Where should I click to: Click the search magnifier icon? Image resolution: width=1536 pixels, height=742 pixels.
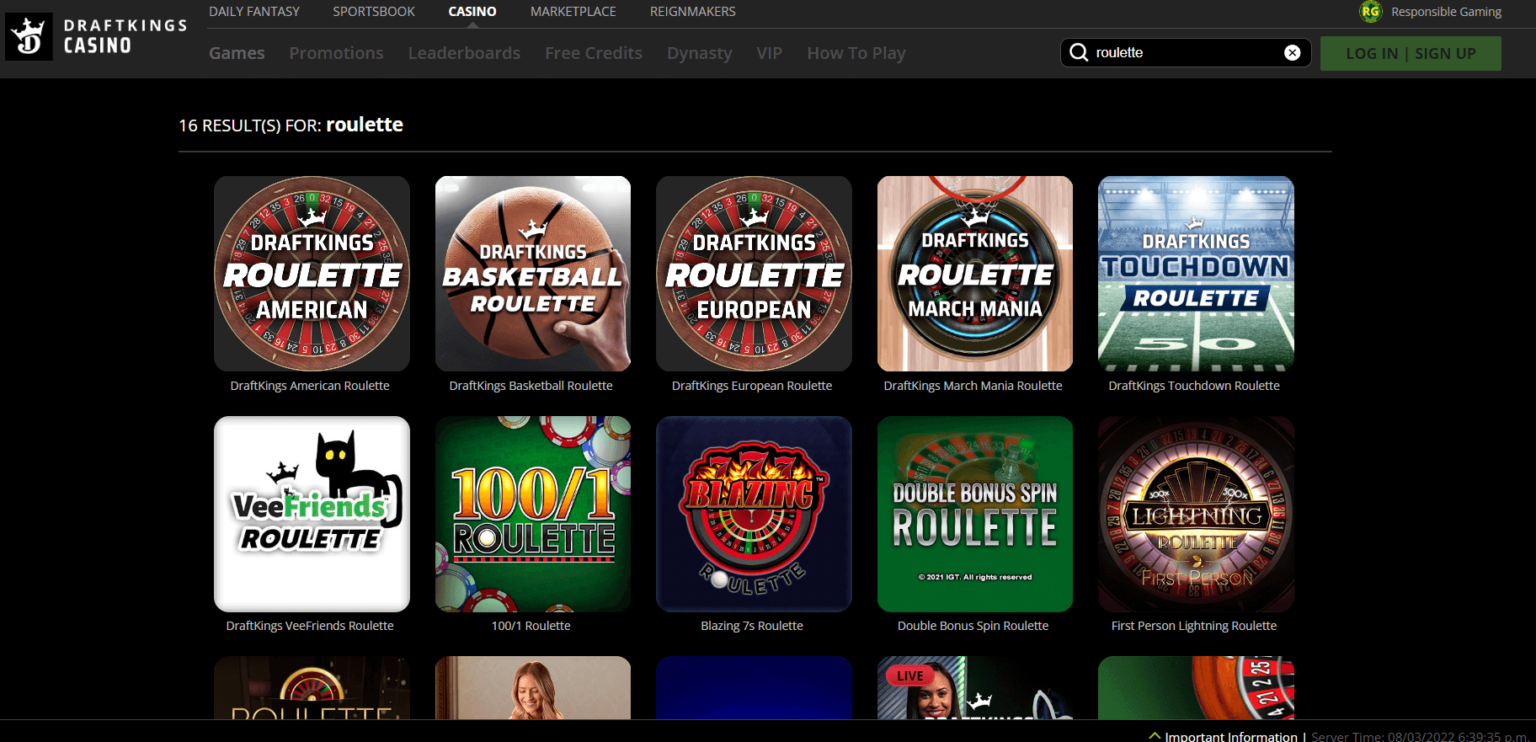click(x=1078, y=53)
